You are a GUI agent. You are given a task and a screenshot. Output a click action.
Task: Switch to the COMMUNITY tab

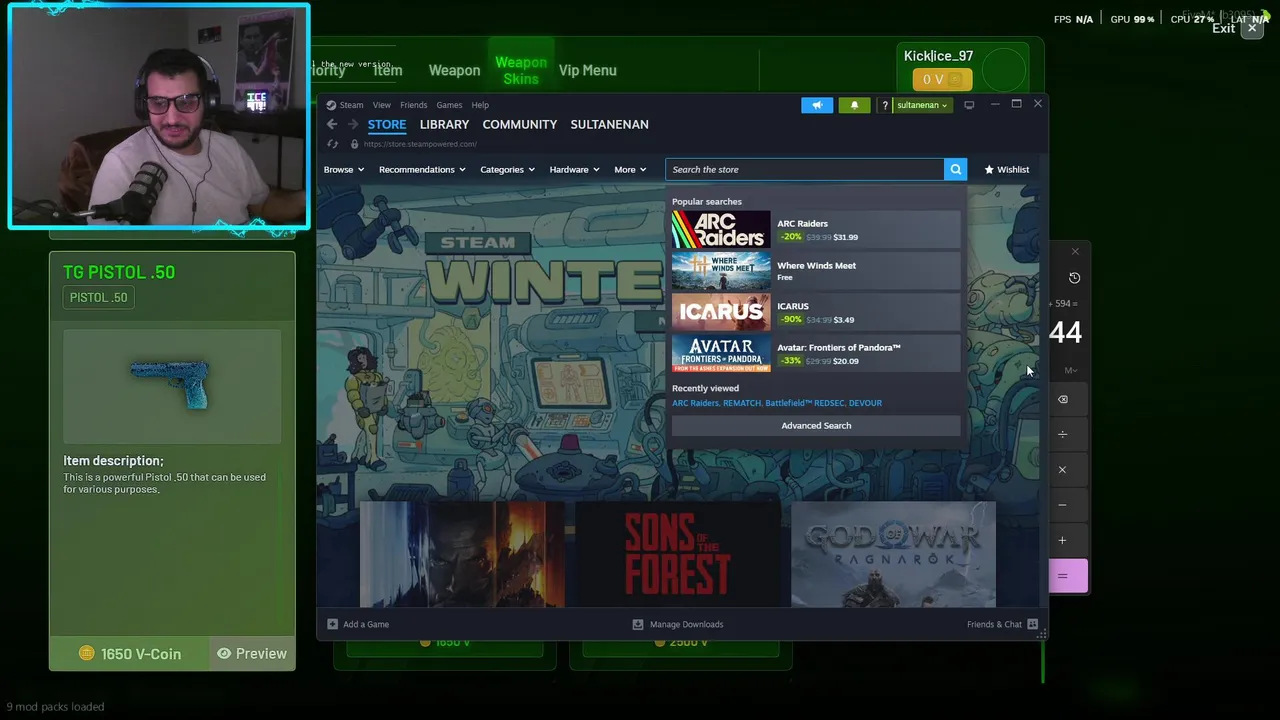520,124
